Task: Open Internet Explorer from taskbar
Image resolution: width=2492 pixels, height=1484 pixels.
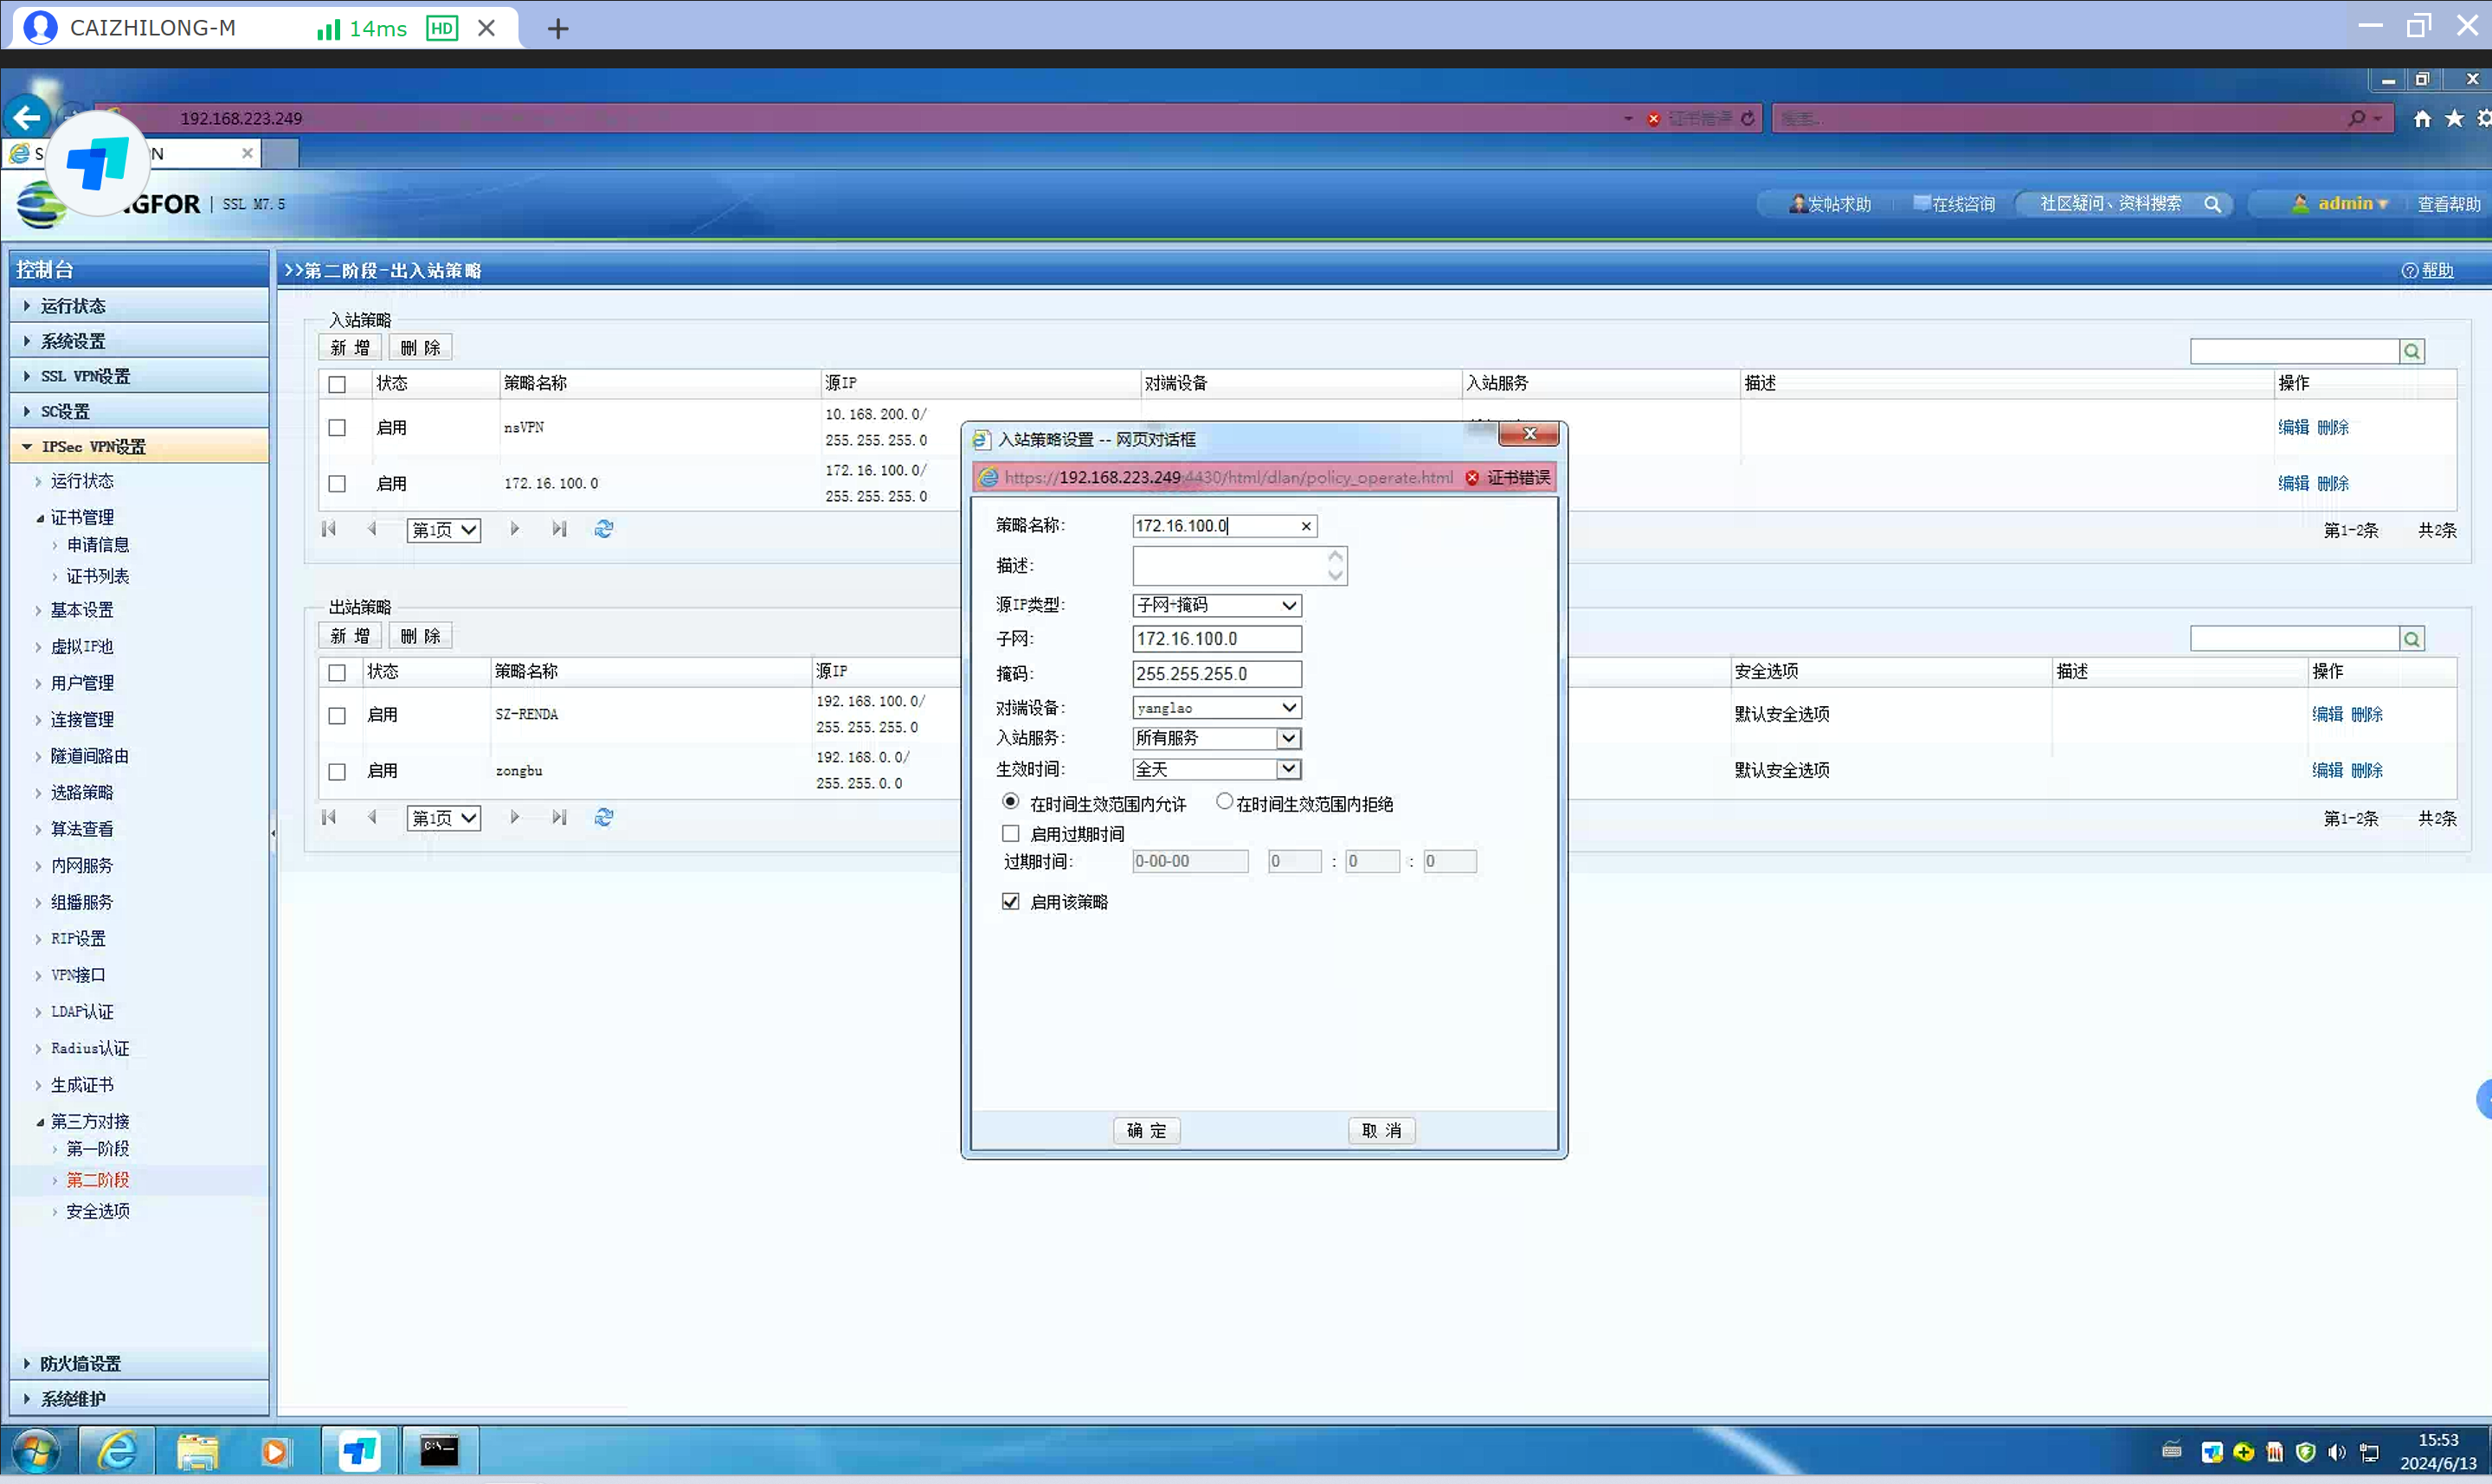Action: pos(118,1451)
